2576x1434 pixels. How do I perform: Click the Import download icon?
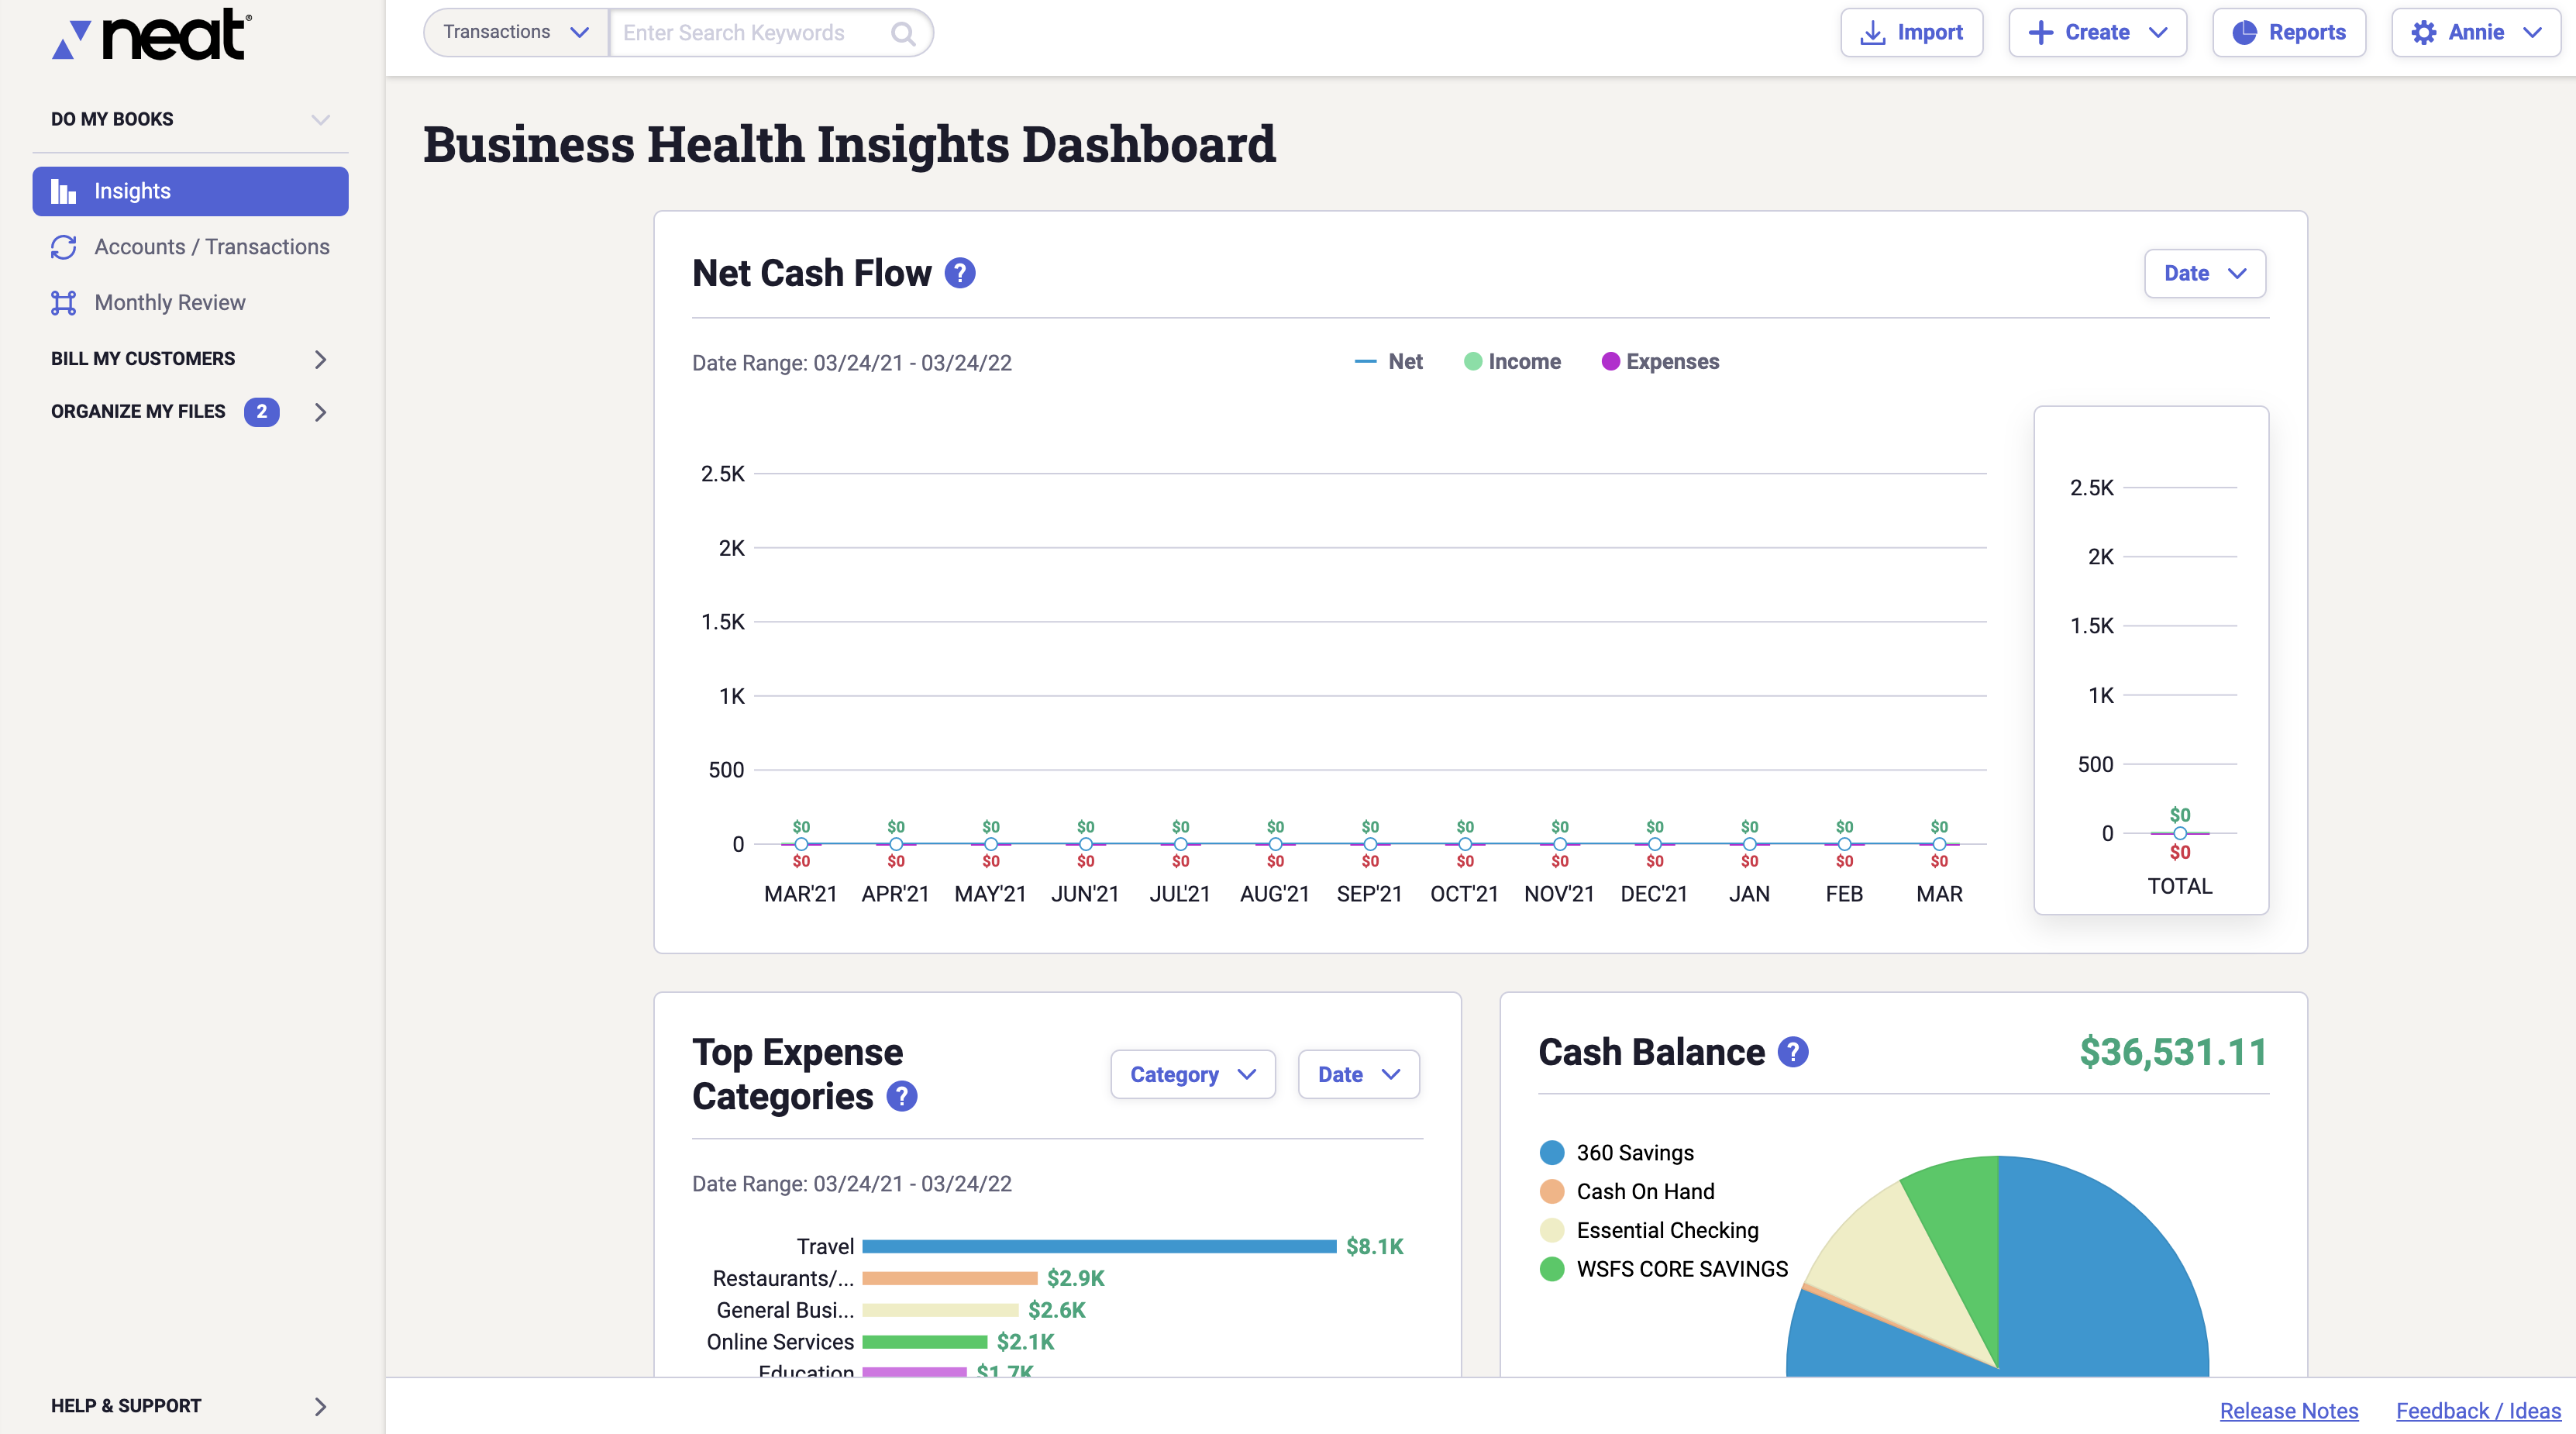1872,33
